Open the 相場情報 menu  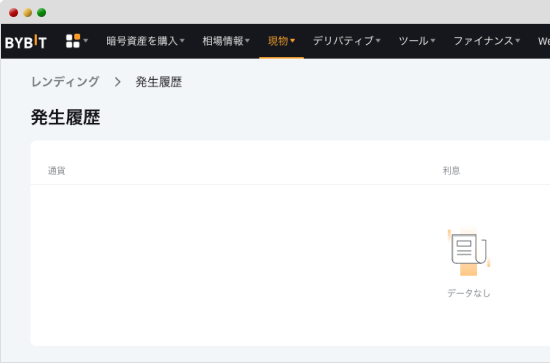pos(226,41)
